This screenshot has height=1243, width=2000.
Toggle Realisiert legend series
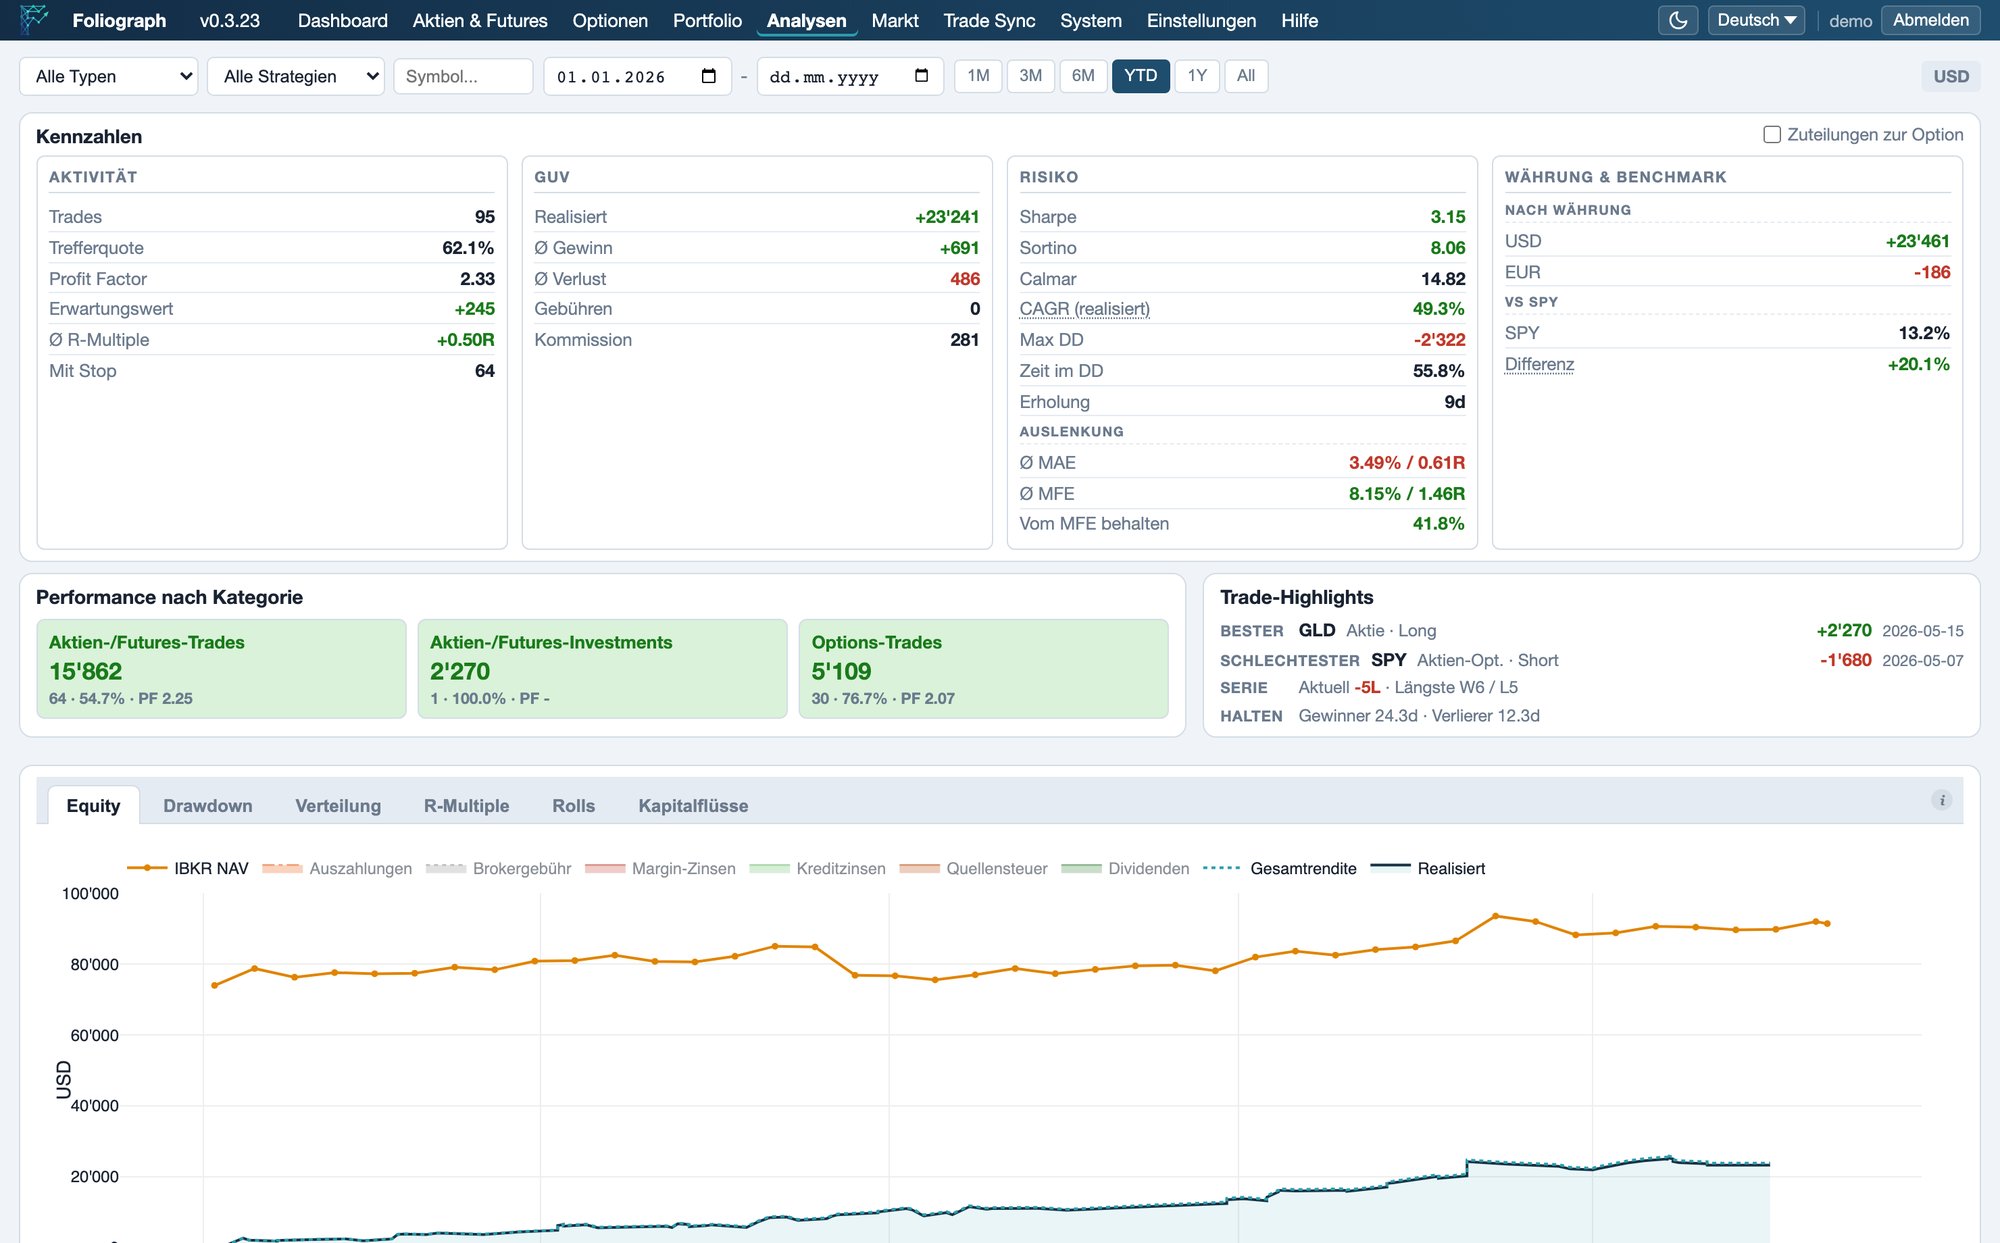coord(1428,868)
